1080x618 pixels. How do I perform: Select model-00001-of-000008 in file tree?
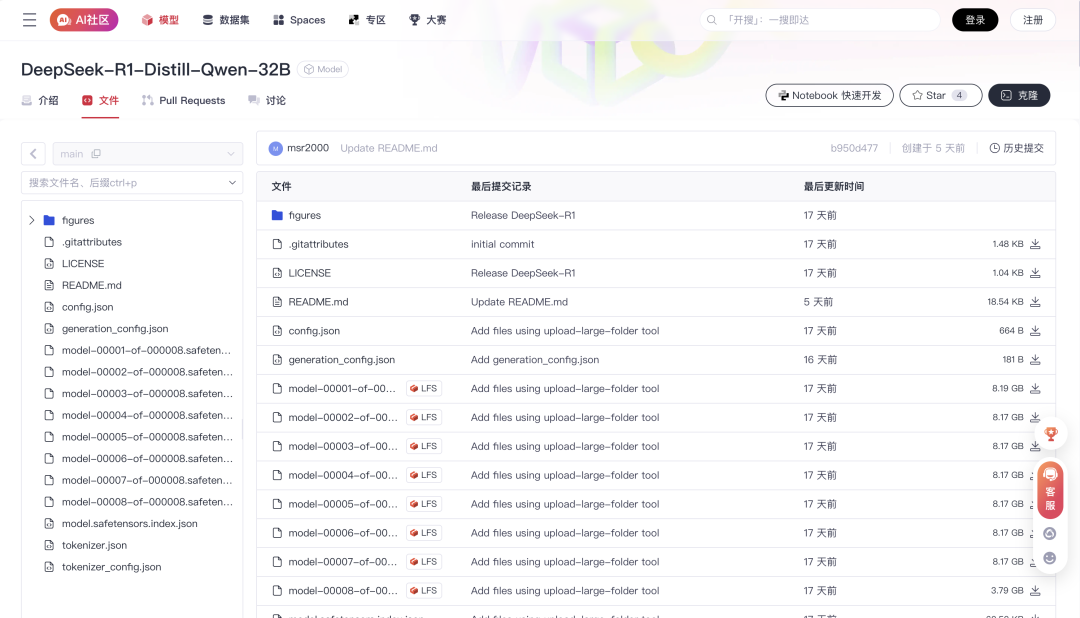click(146, 351)
